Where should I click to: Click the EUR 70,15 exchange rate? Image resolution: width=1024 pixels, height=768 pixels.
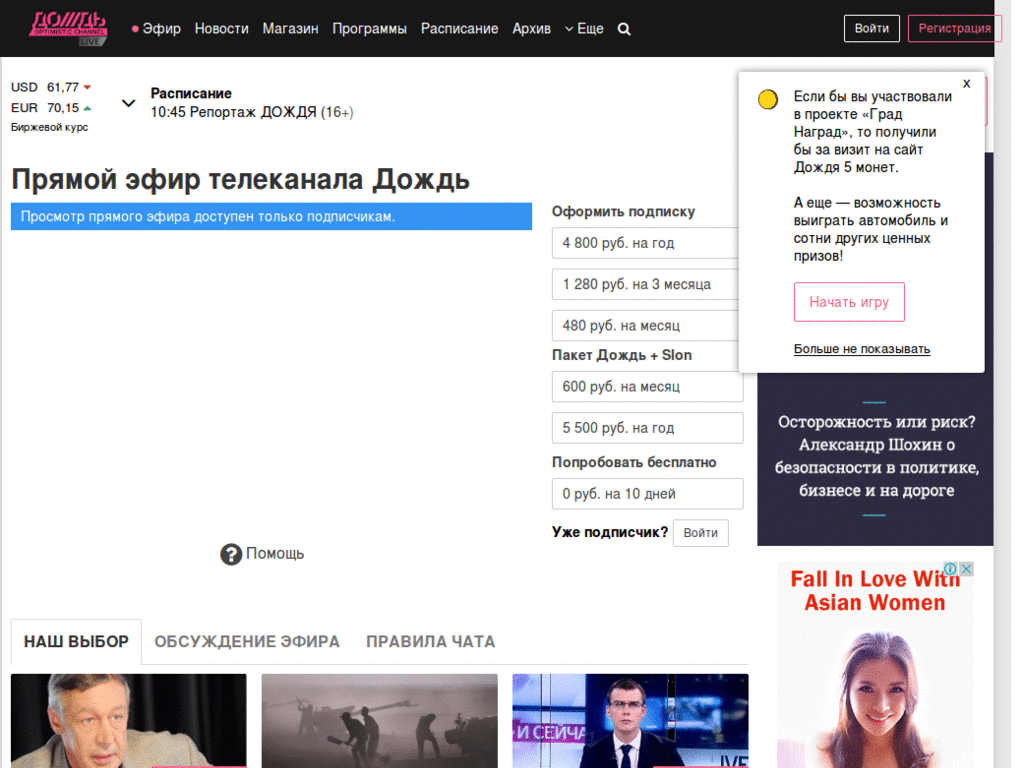coord(51,108)
